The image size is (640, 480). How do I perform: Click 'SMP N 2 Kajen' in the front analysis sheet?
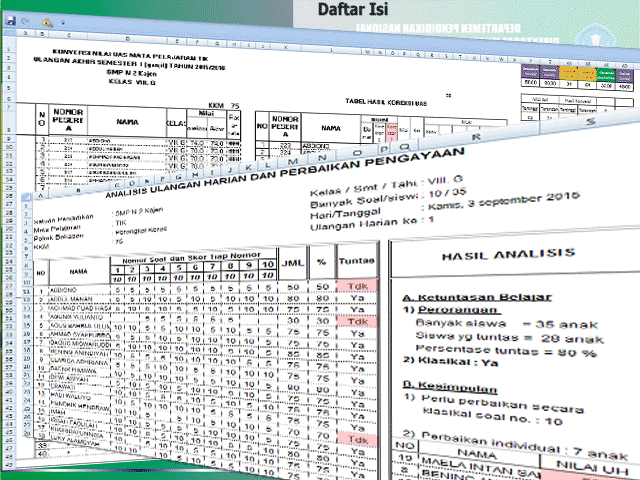coord(139,211)
